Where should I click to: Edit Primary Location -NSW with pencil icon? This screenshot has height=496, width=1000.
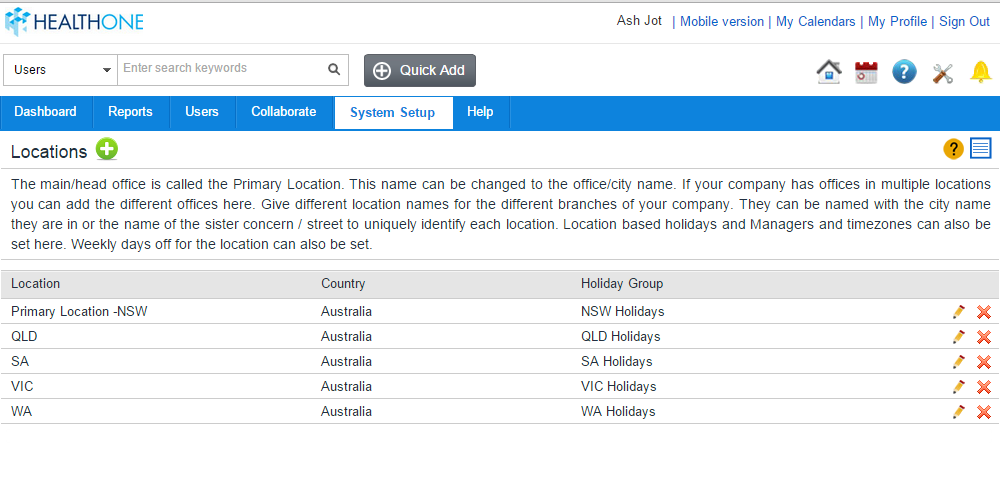coord(958,312)
